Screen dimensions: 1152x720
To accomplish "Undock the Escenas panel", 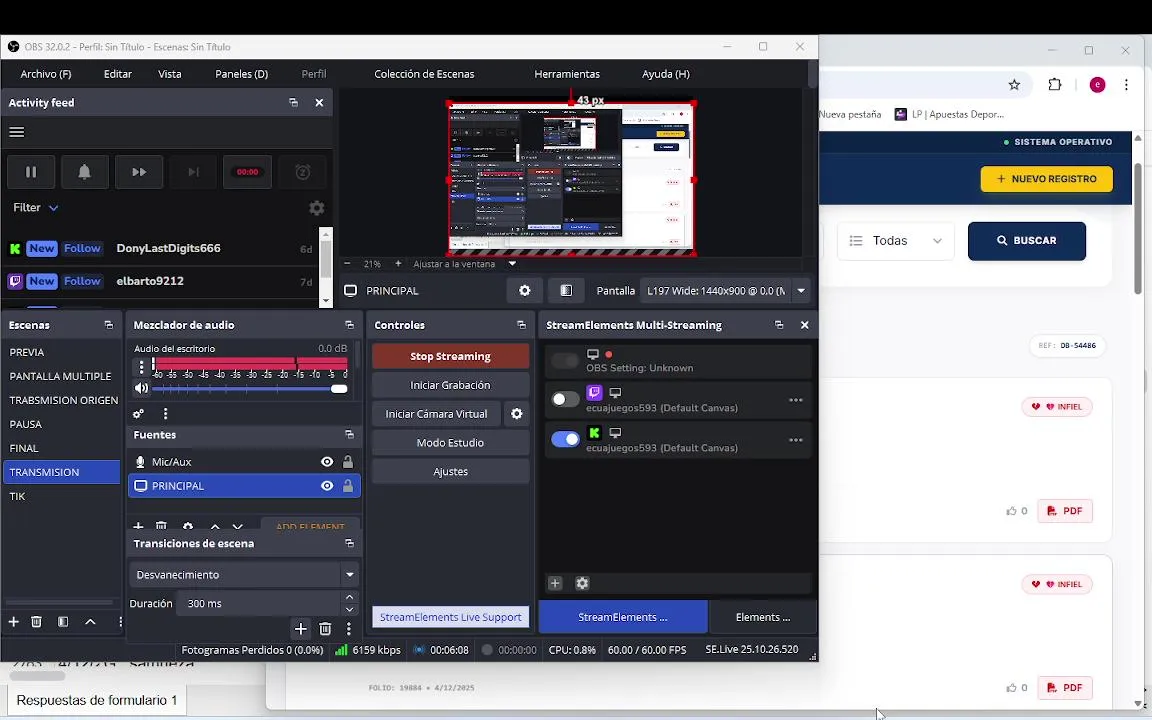I will 109,325.
